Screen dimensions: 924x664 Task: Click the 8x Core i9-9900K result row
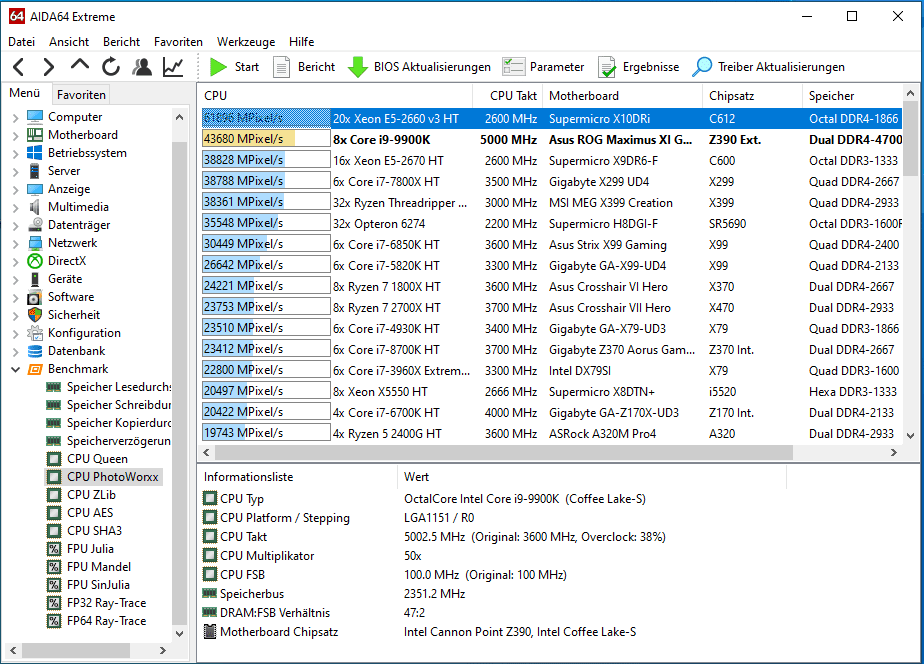(552, 140)
